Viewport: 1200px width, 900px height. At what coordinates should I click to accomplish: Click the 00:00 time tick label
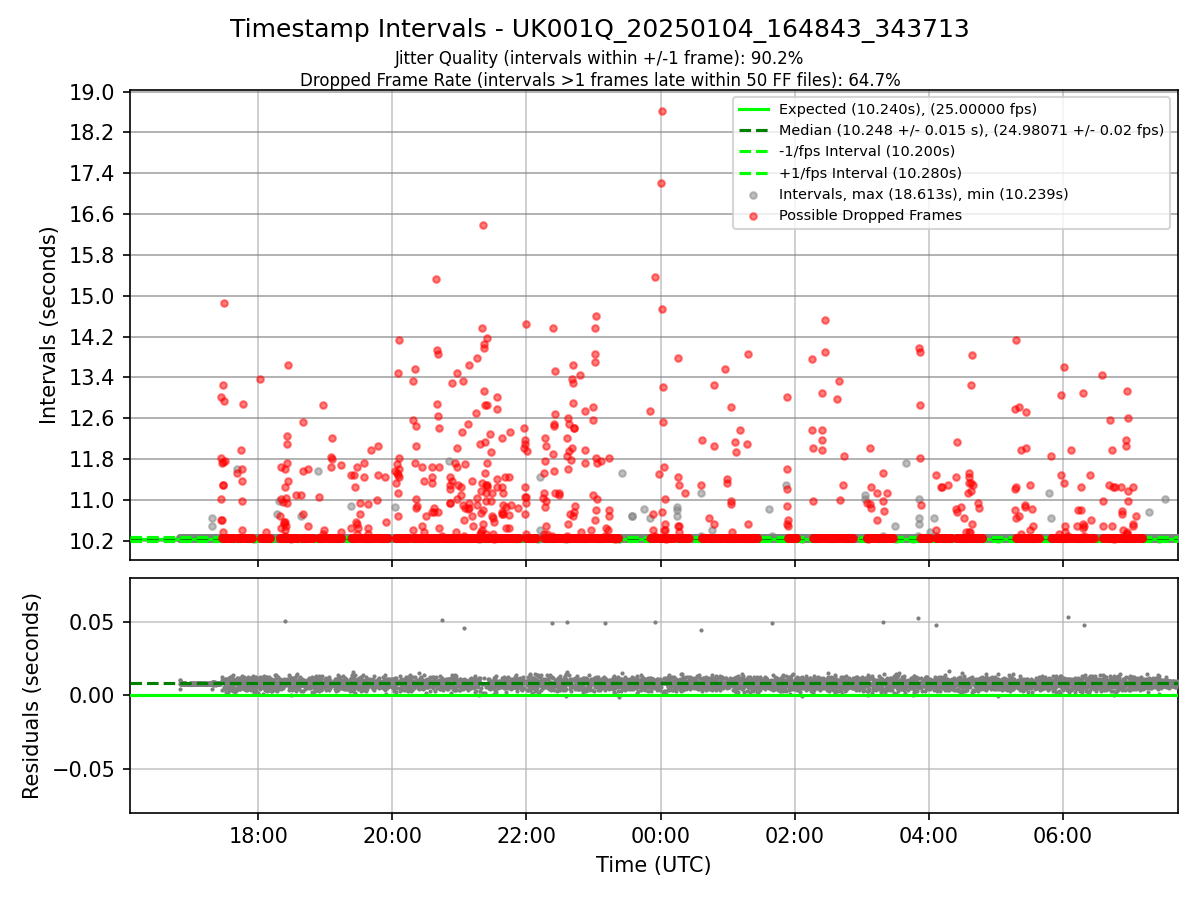click(661, 836)
